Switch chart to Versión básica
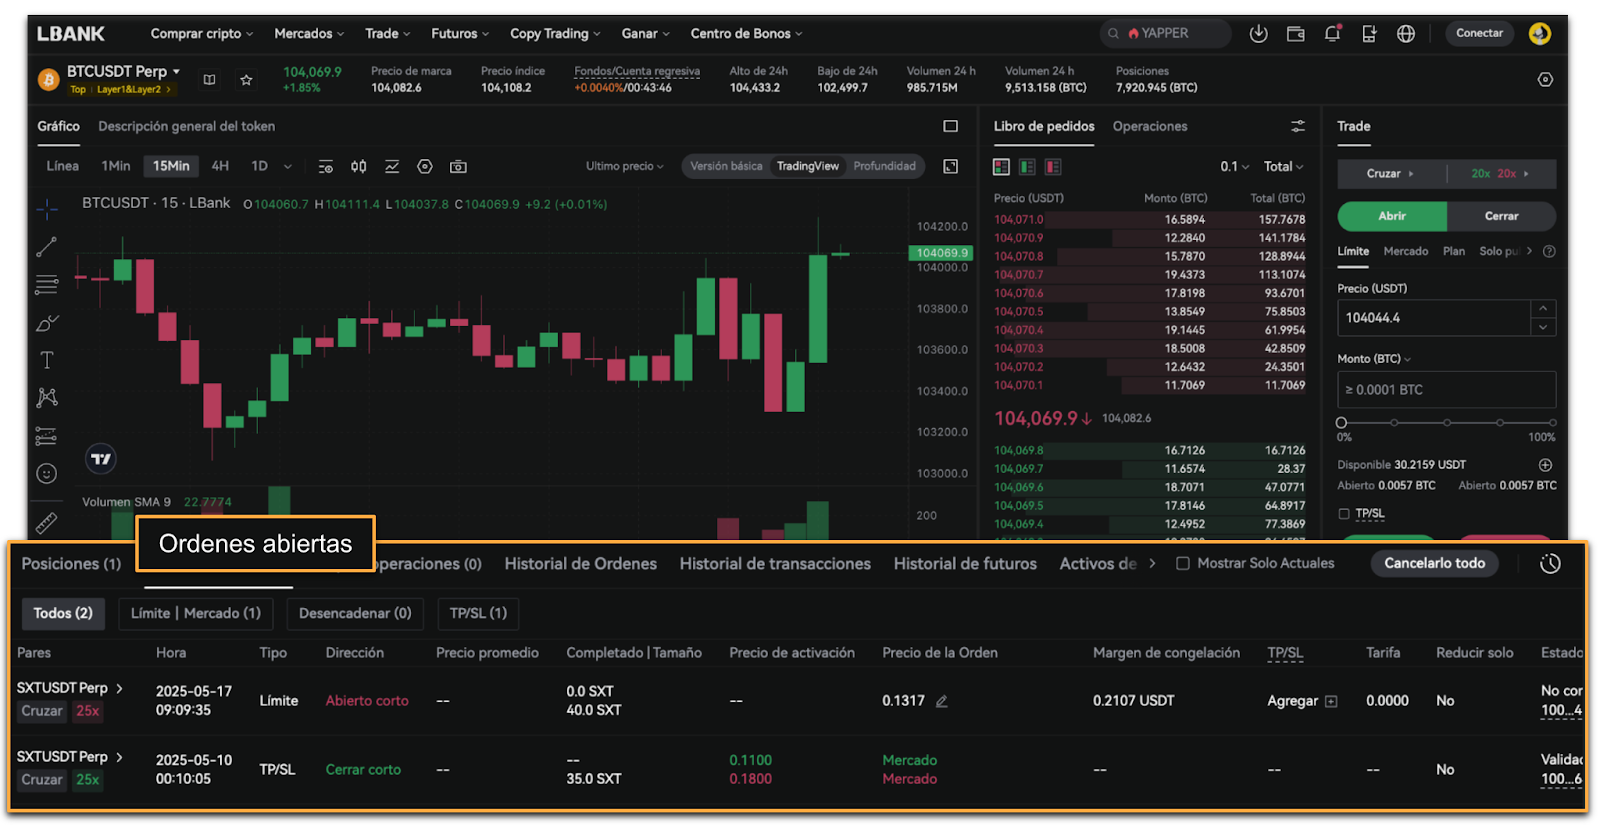The width and height of the screenshot is (1600, 830). 726,166
